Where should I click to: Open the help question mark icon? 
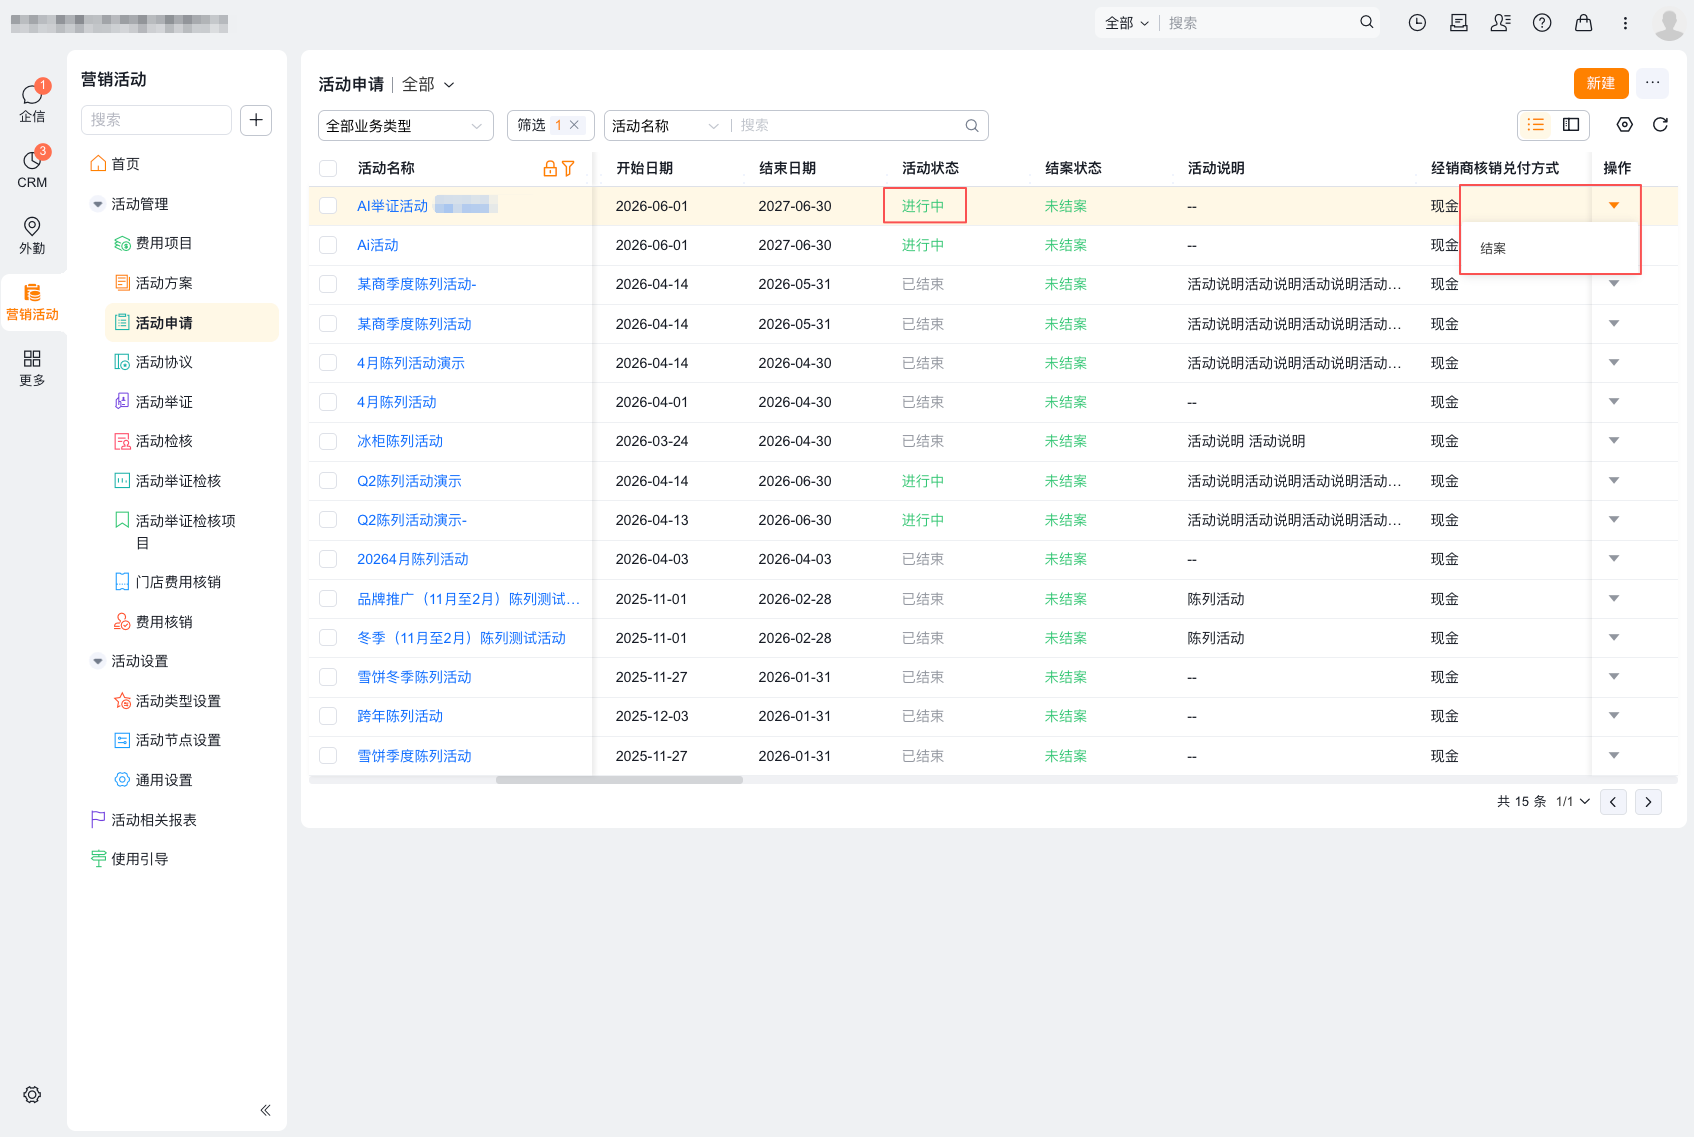point(1542,22)
